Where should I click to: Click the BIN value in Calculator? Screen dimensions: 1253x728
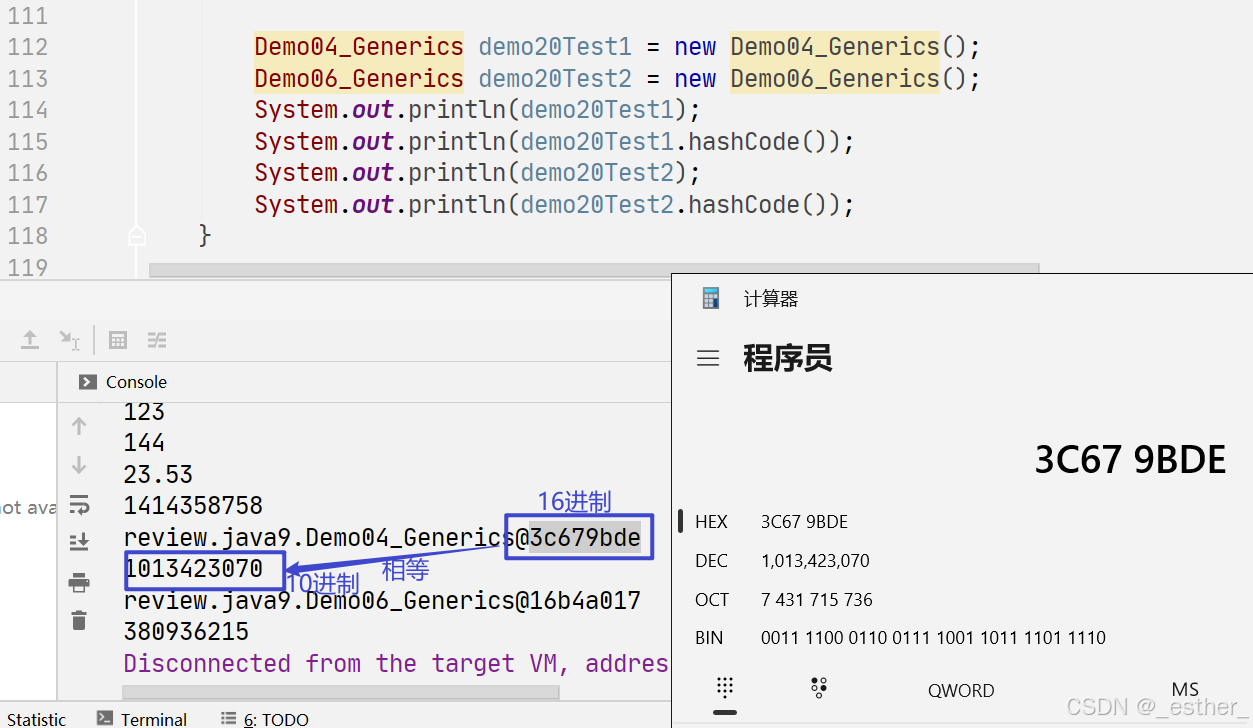[x=933, y=638]
